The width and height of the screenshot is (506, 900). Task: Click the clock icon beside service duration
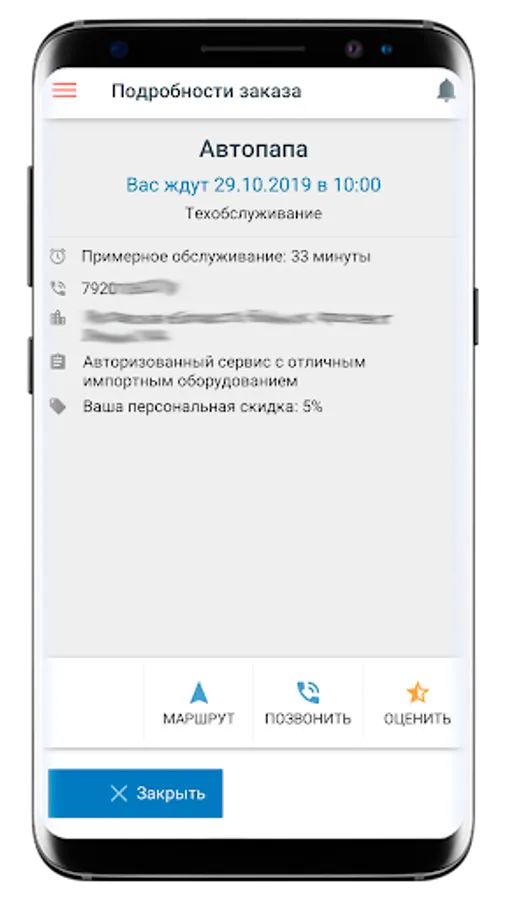[57, 257]
